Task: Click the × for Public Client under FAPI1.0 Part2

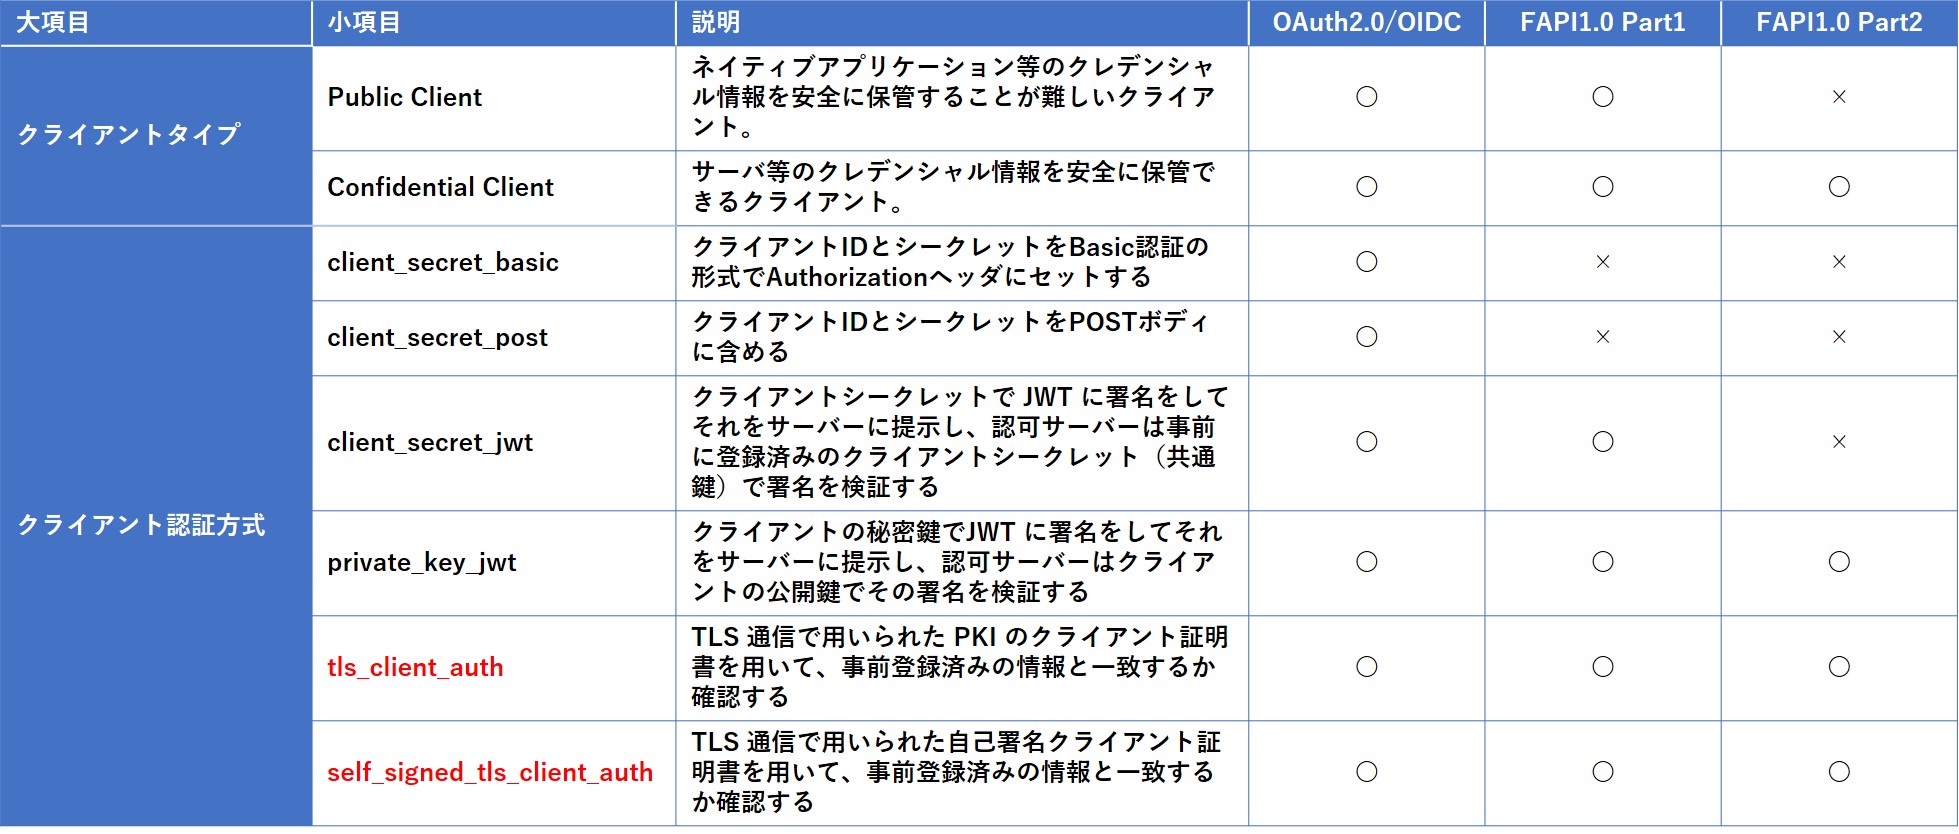Action: pyautogui.click(x=1838, y=97)
